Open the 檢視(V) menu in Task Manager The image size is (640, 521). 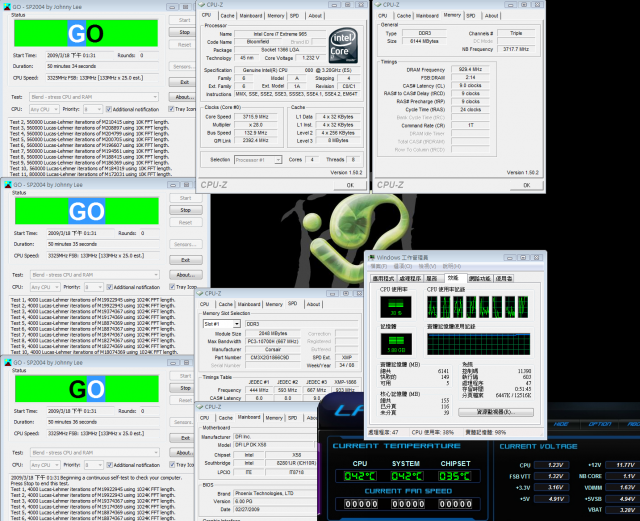tap(427, 266)
